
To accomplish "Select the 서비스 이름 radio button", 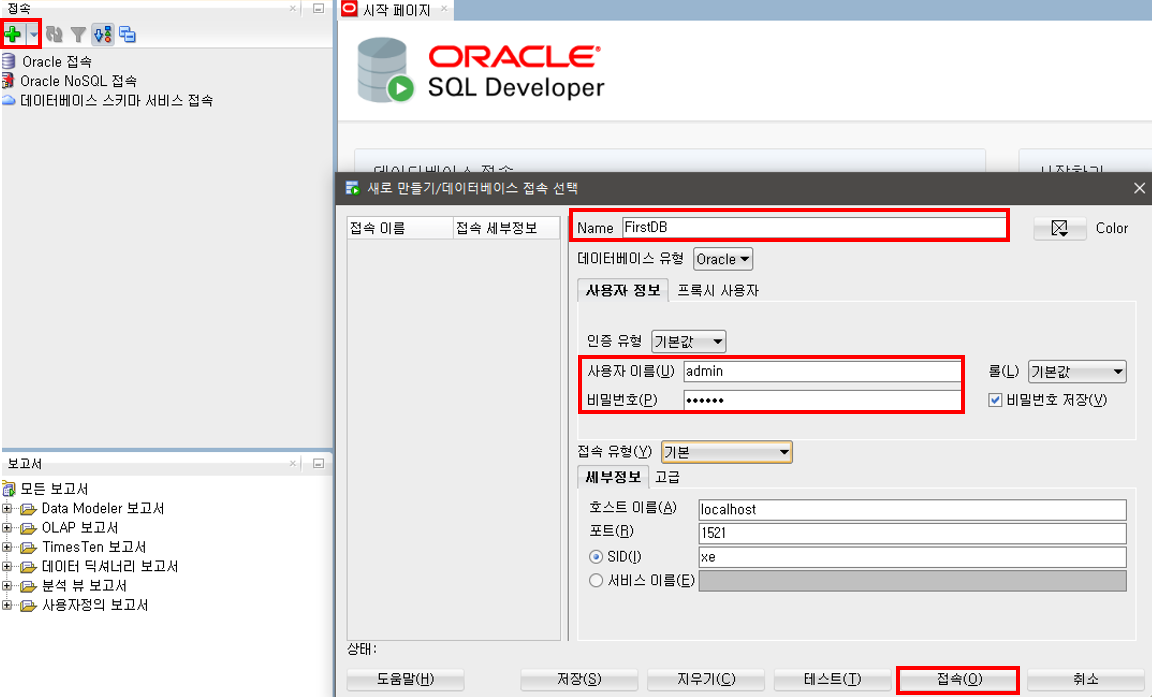I will 596,580.
